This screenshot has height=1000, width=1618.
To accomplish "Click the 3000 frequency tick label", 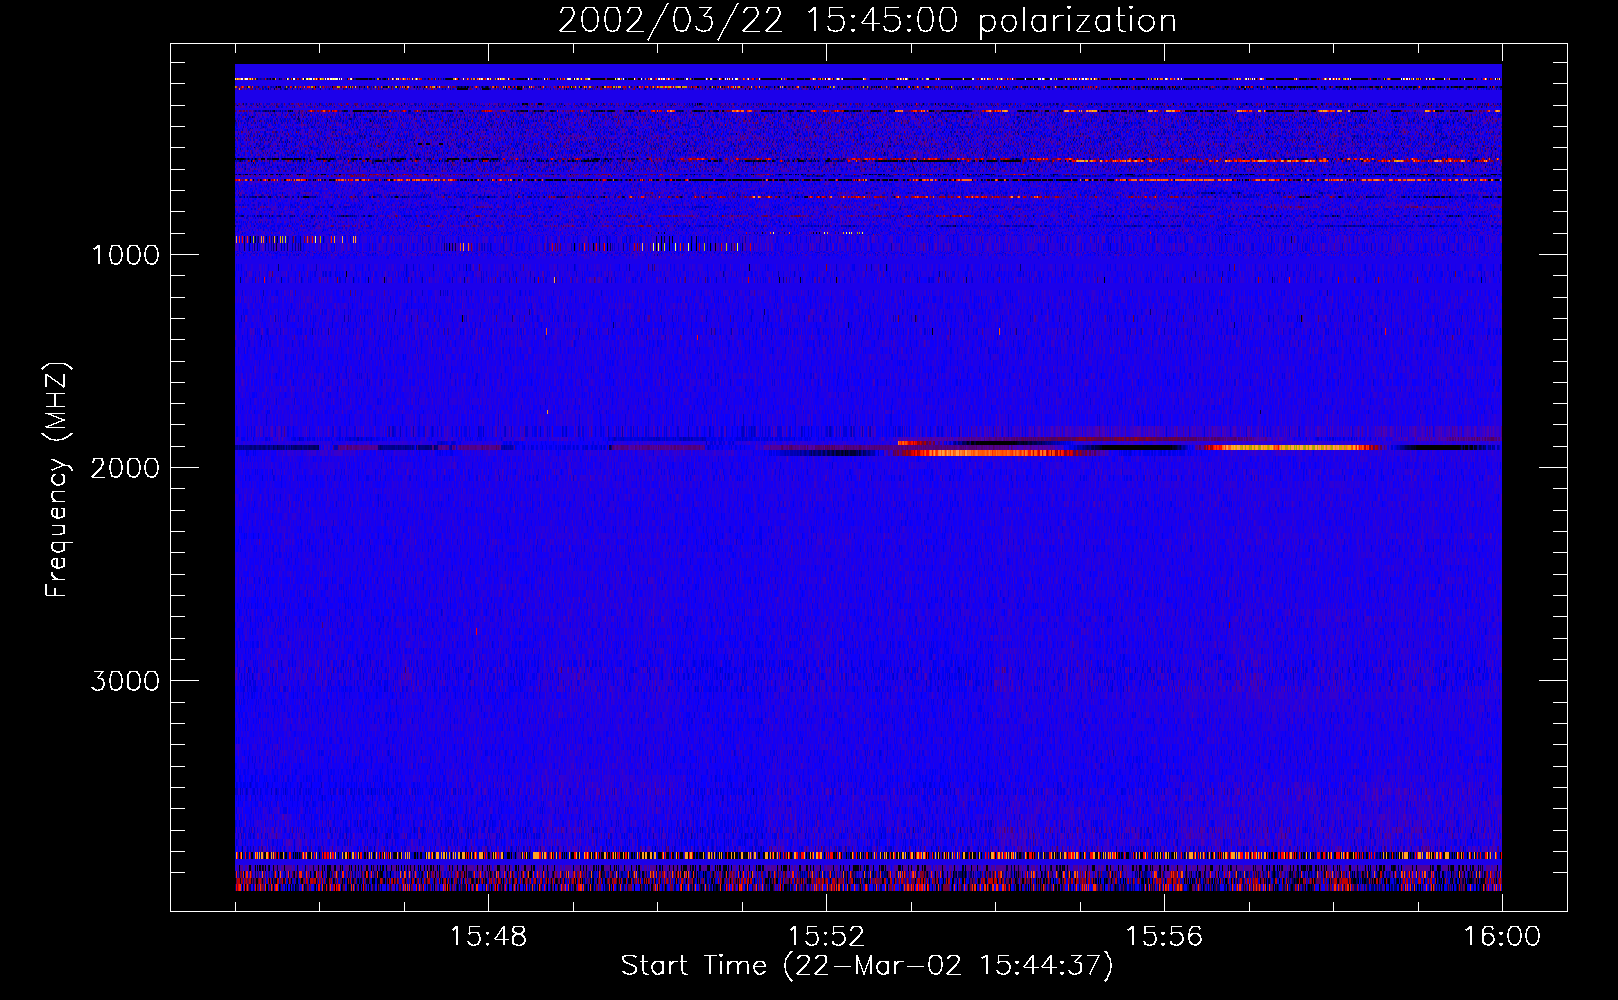I will pos(125,681).
